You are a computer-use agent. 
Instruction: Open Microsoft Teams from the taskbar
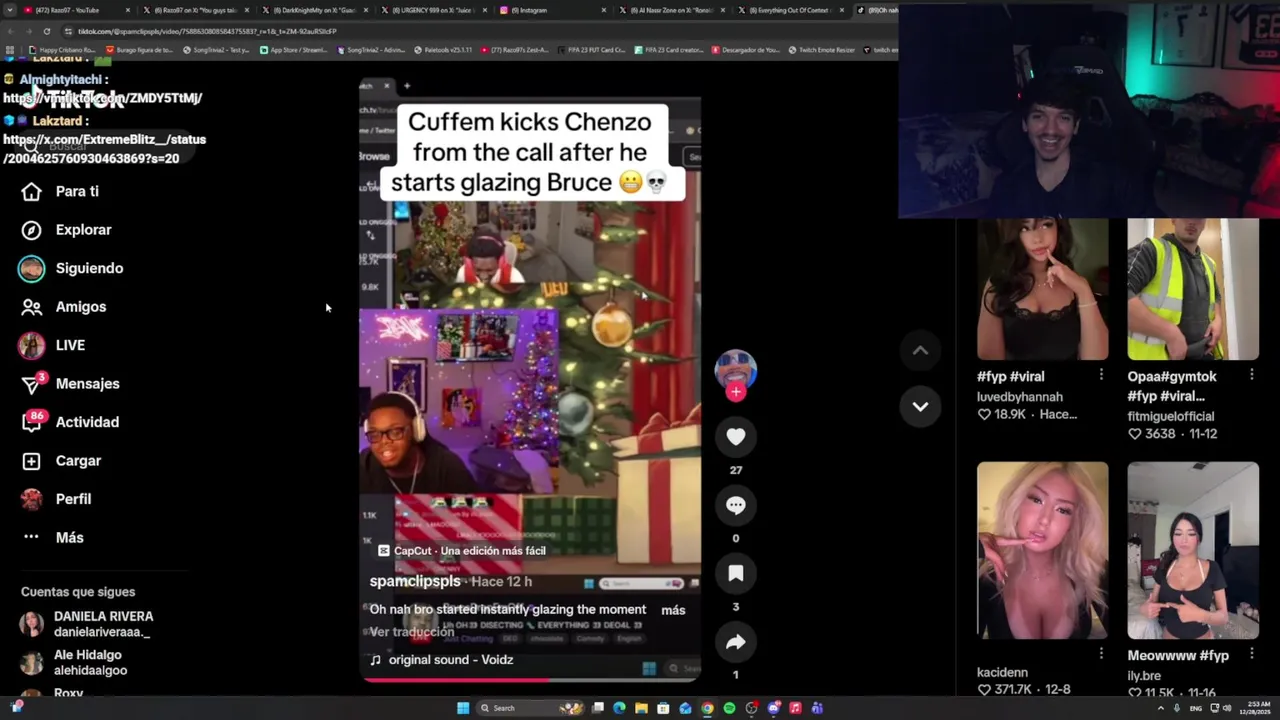click(817, 708)
